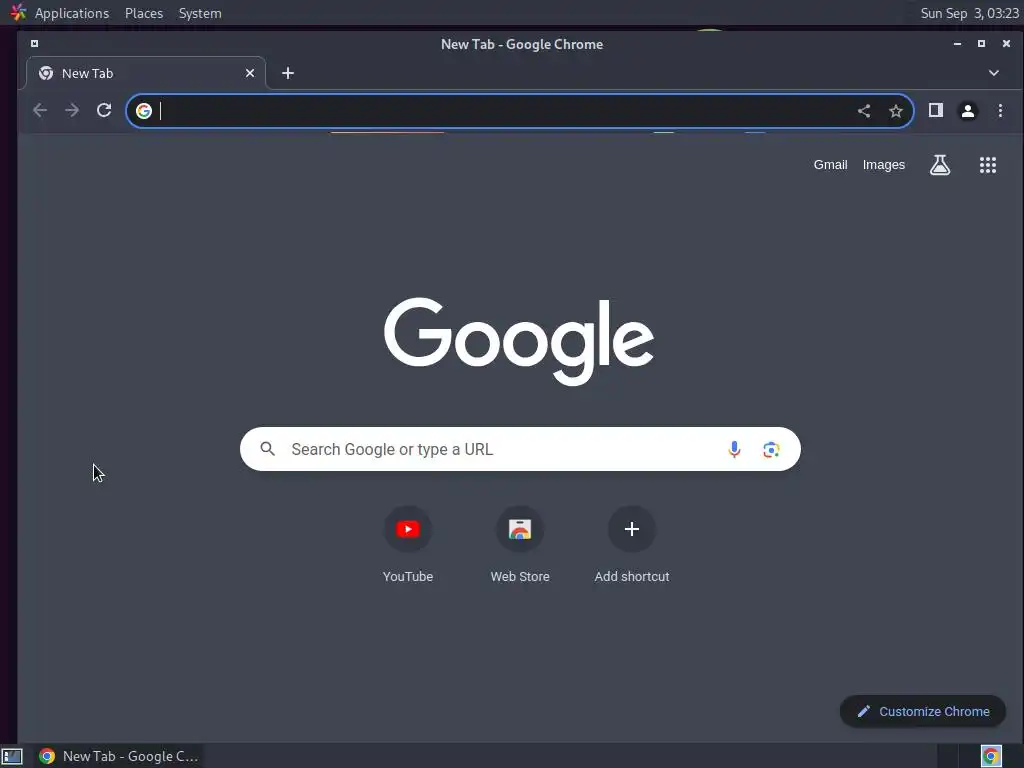This screenshot has width=1024, height=768.
Task: Search by image with Google Lens icon
Action: tap(771, 449)
